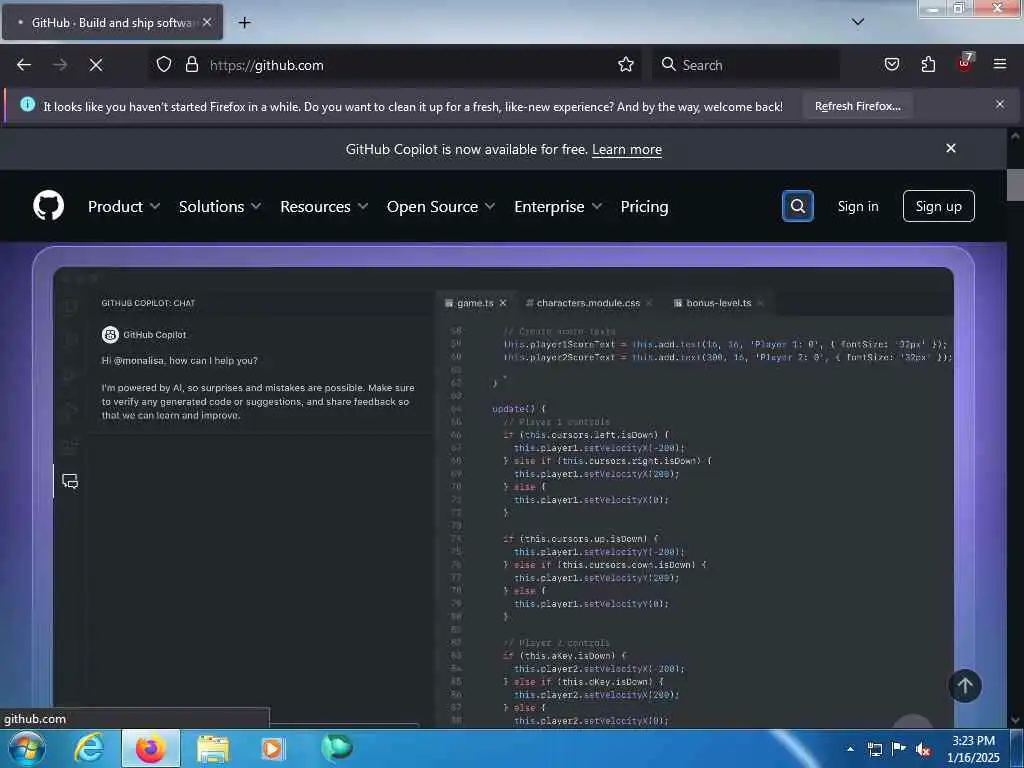The width and height of the screenshot is (1024, 768).
Task: Click 'GITHUB COPILOT: CHAT' panel header
Action: click(x=148, y=303)
